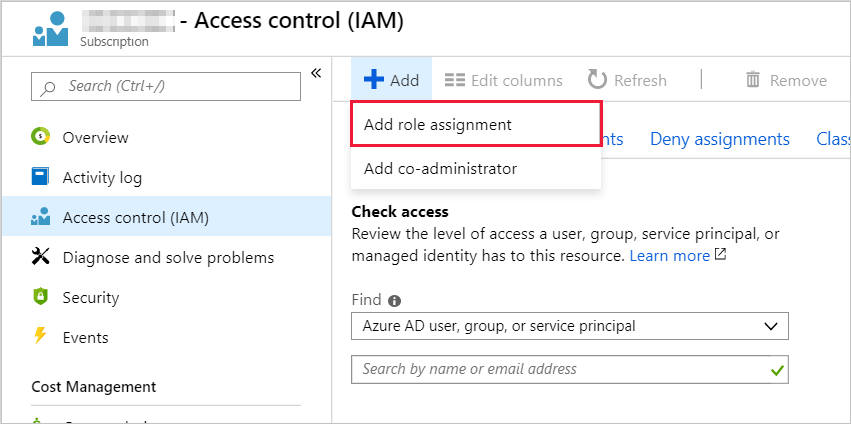Image resolution: width=851 pixels, height=424 pixels.
Task: Click the Events lightning bolt icon
Action: (x=41, y=337)
